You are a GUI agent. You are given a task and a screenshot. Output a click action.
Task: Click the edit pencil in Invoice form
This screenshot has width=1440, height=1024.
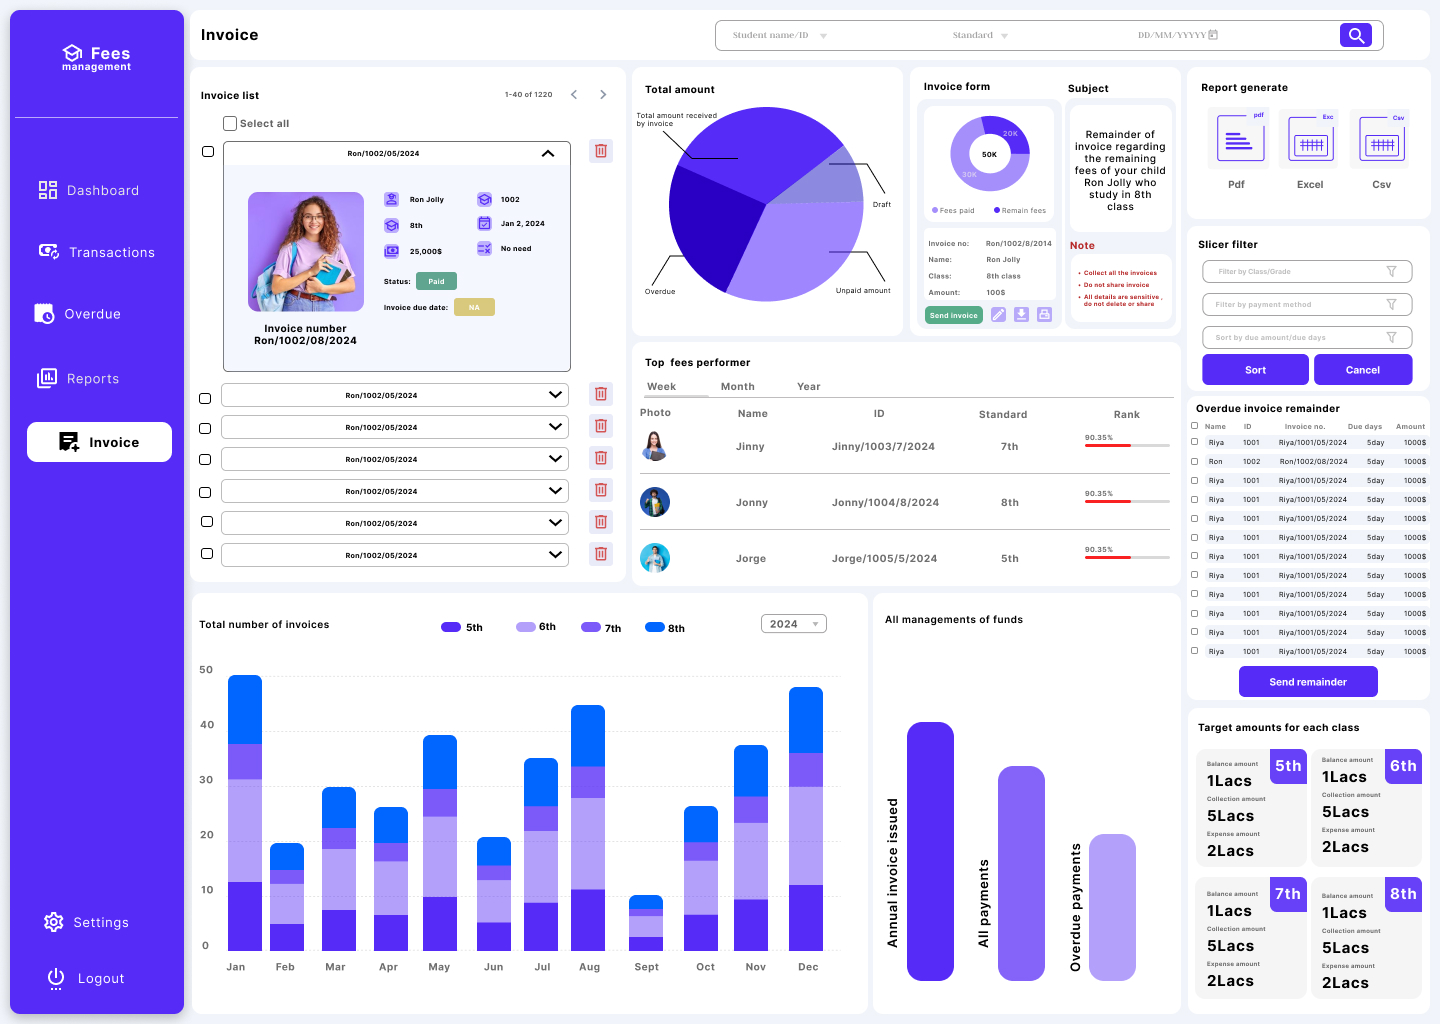coord(998,314)
